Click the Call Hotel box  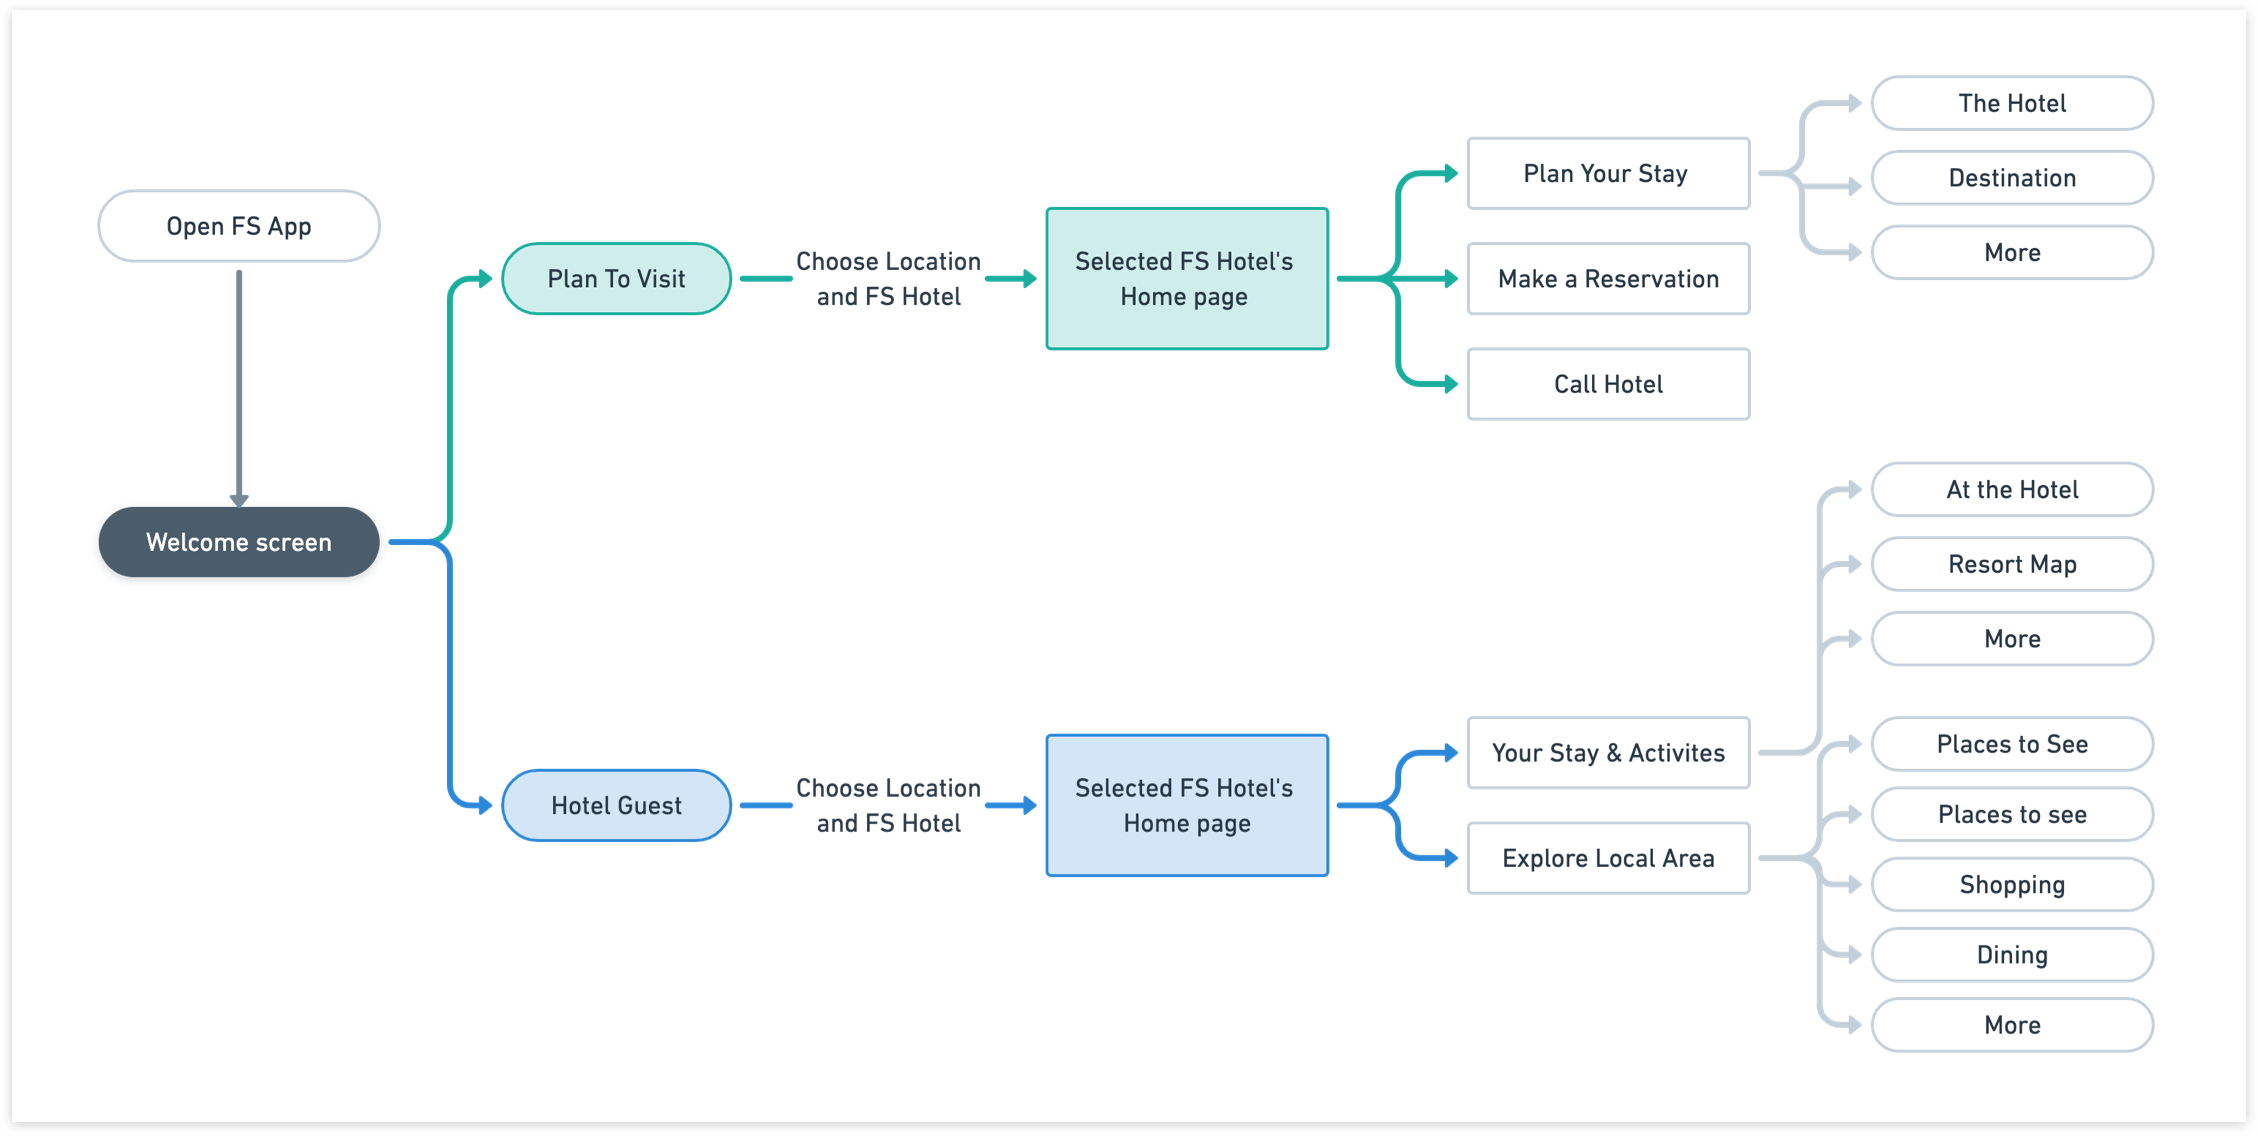pyautogui.click(x=1607, y=384)
